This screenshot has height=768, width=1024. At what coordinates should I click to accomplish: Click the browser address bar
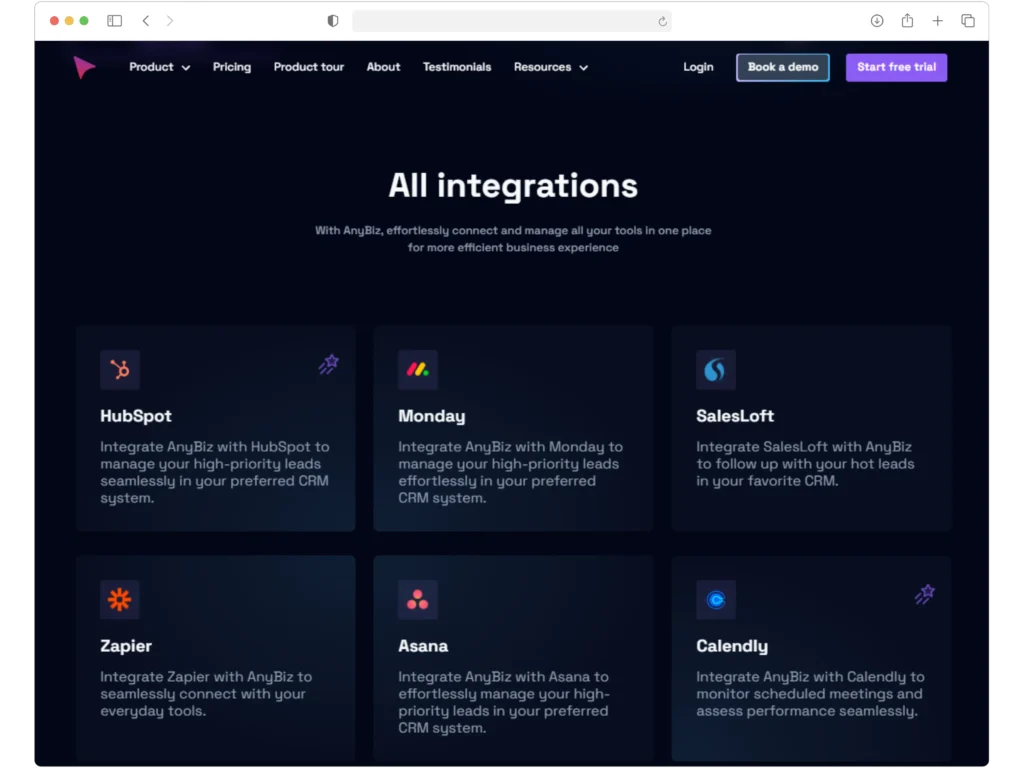(x=512, y=21)
